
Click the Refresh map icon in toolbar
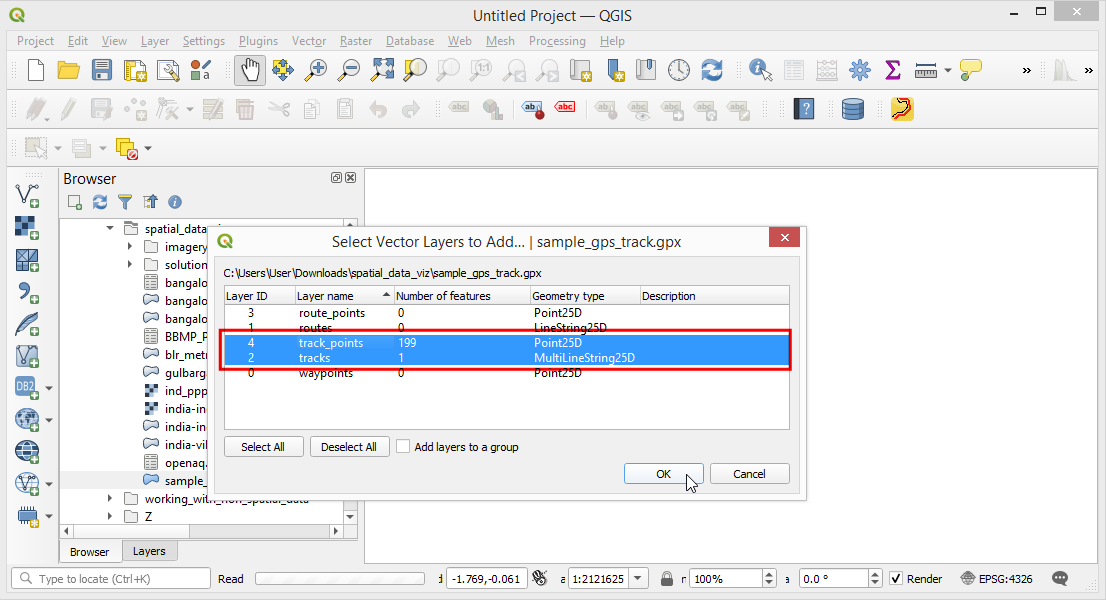click(x=712, y=71)
